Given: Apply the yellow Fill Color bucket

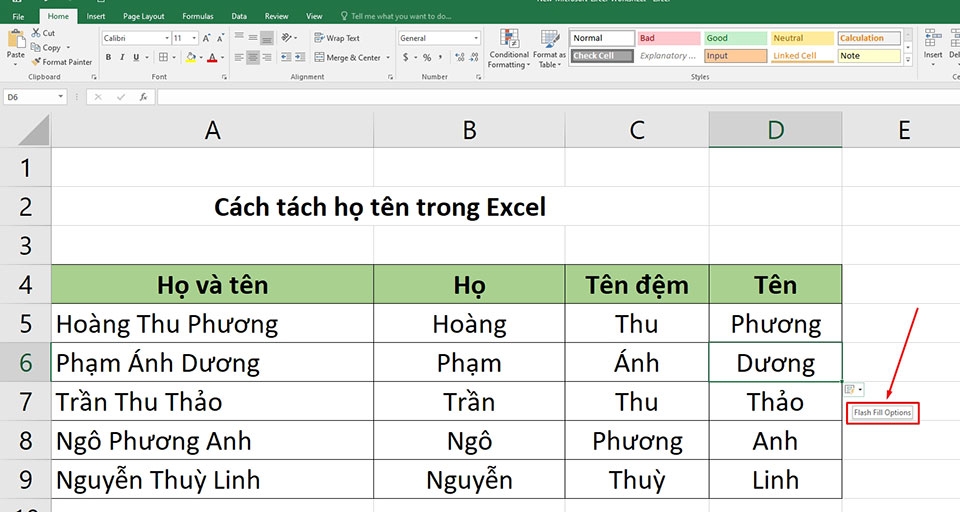Looking at the screenshot, I should pyautogui.click(x=191, y=57).
